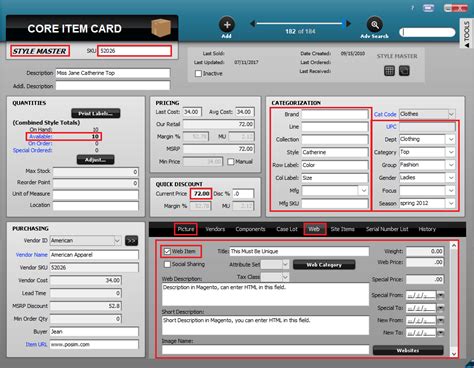Open the Special From calendar picker
Image resolution: width=474 pixels, height=368 pixels.
pos(441,295)
